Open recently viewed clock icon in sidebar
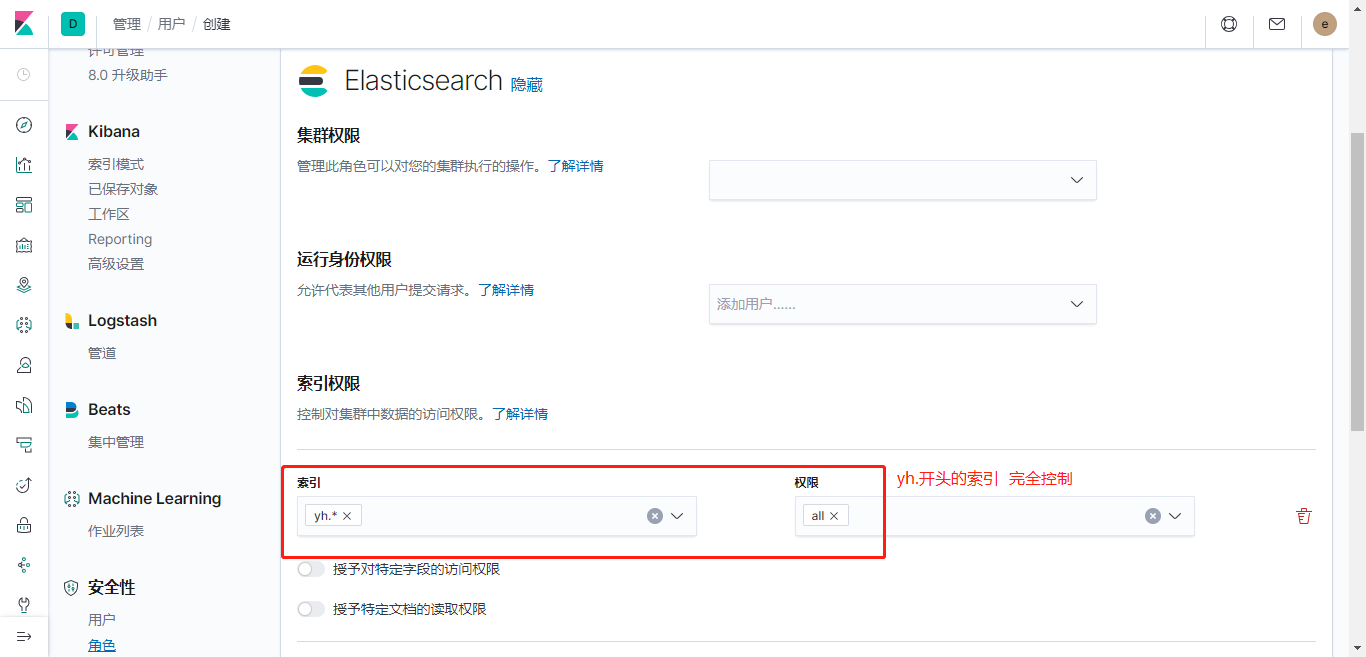The image size is (1366, 657). pyautogui.click(x=24, y=75)
